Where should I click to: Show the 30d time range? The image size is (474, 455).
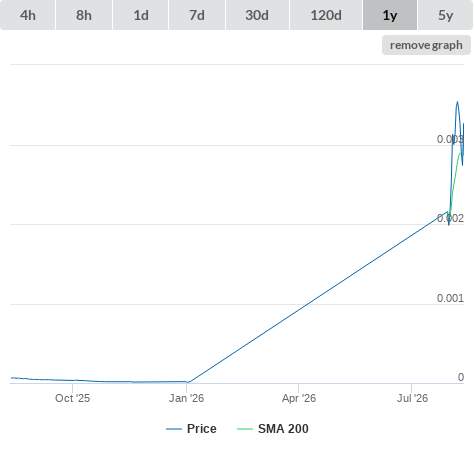coord(257,15)
